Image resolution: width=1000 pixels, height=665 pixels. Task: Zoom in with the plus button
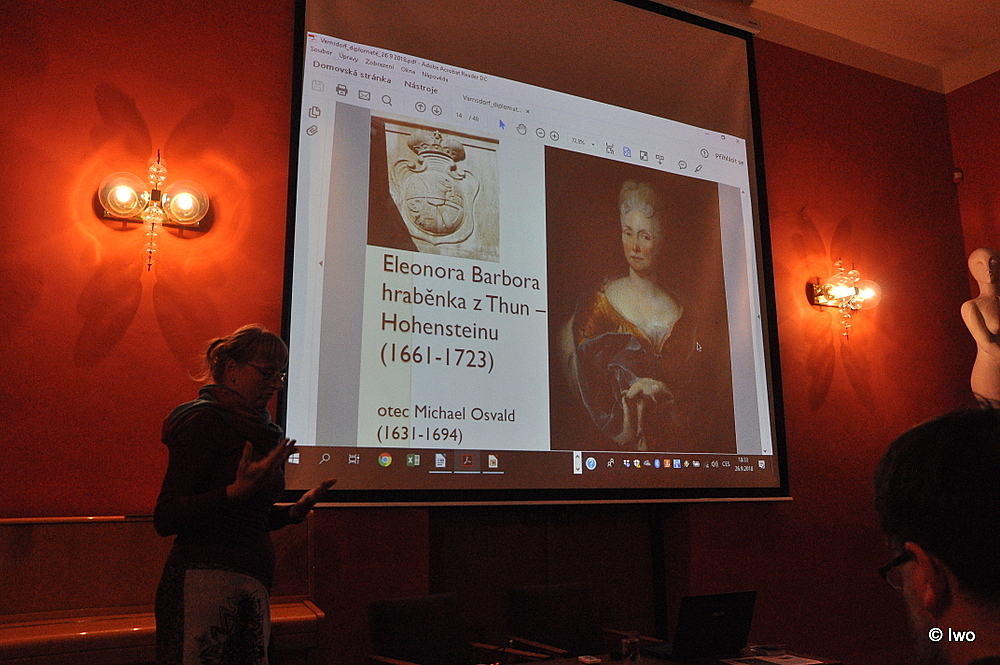(x=554, y=136)
